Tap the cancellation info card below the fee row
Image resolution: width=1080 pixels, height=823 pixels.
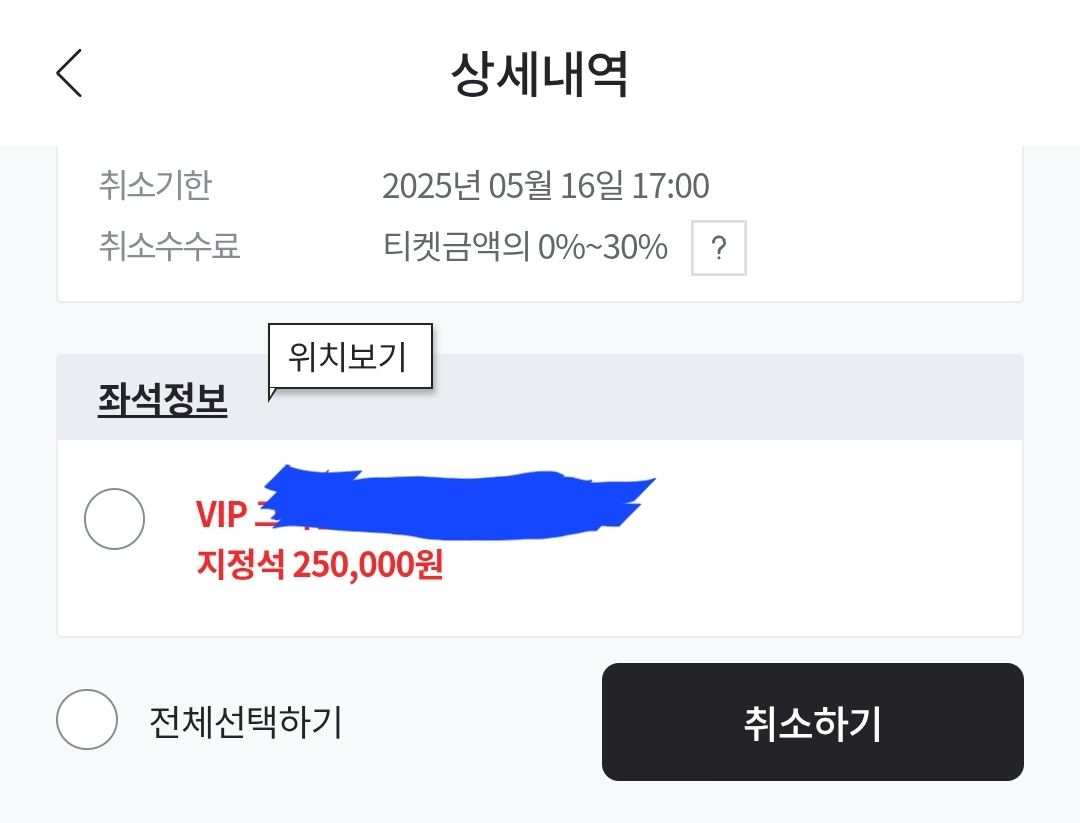pyautogui.click(x=540, y=287)
